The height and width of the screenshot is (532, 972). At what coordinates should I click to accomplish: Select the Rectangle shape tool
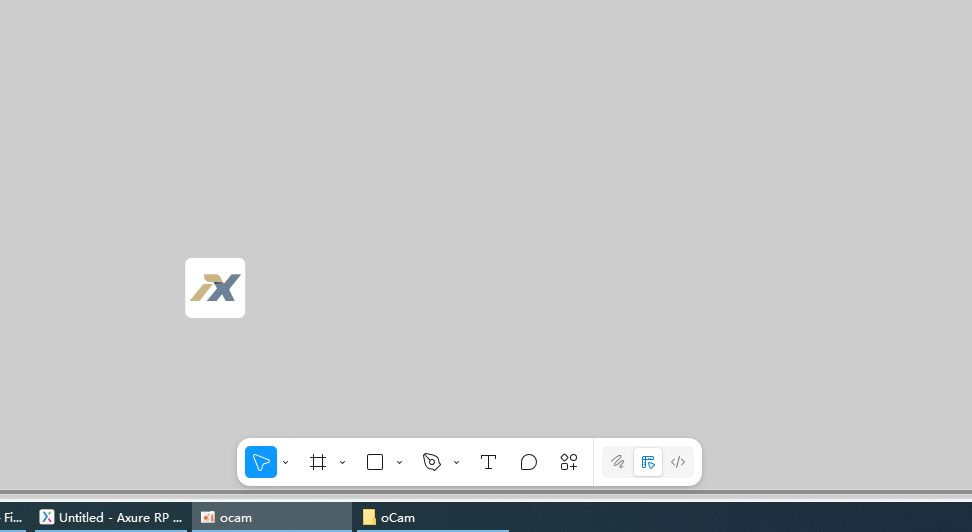(375, 462)
